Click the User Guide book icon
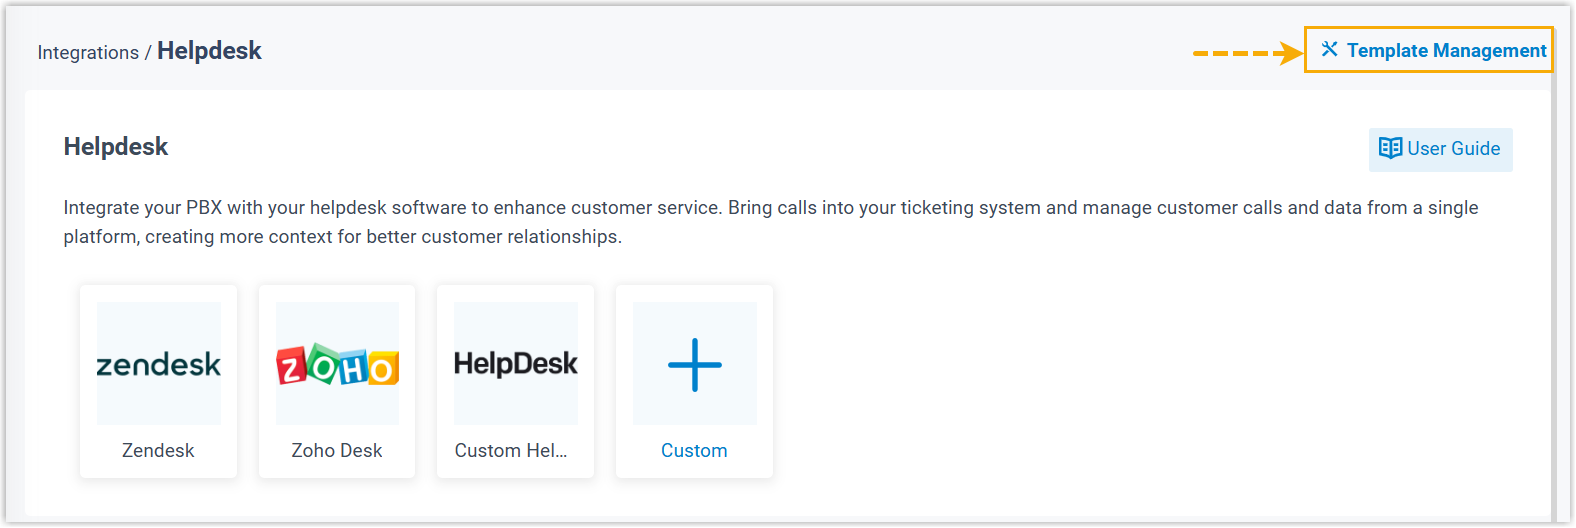Image resolution: width=1576 pixels, height=528 pixels. coord(1390,148)
